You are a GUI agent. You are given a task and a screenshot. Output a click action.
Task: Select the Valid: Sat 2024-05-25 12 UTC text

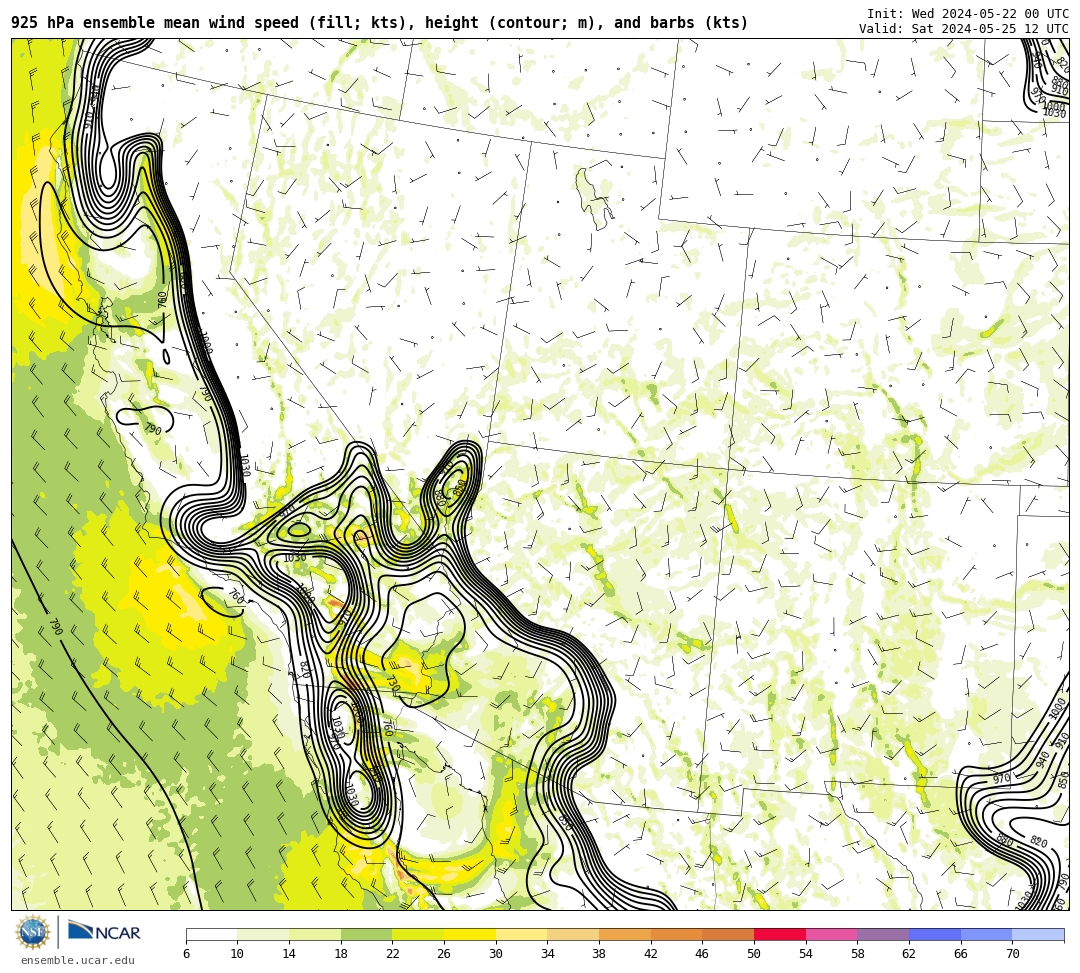tap(964, 28)
